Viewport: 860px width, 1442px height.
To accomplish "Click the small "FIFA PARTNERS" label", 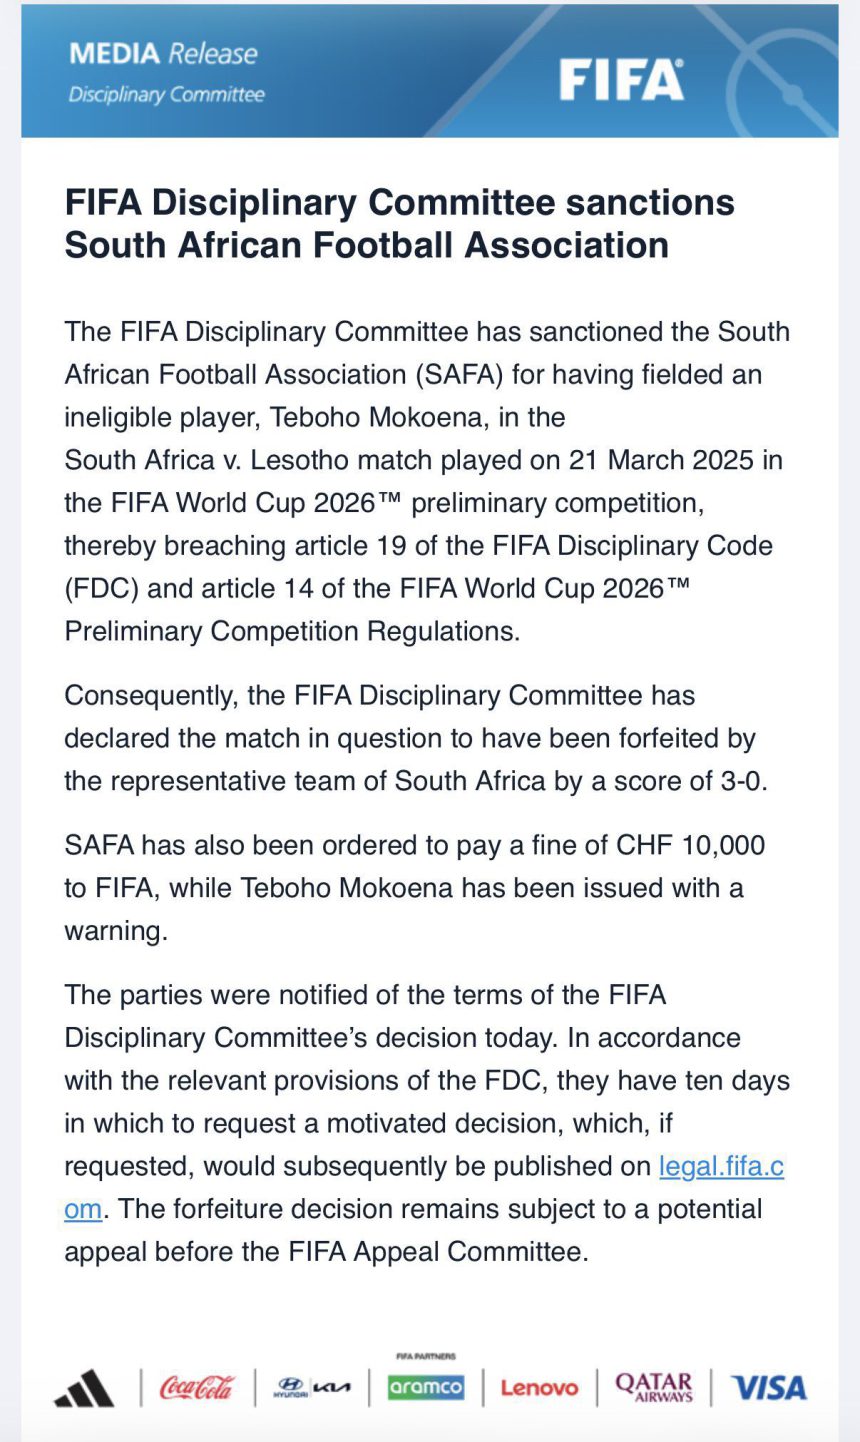I will (426, 1357).
